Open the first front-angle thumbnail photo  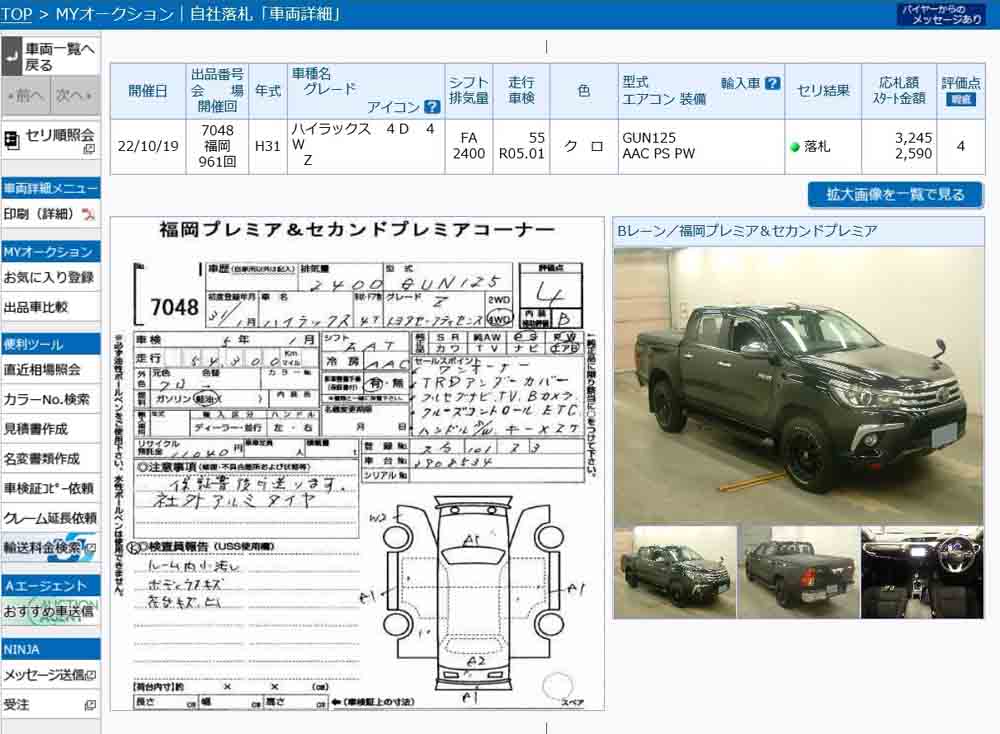[x=675, y=572]
